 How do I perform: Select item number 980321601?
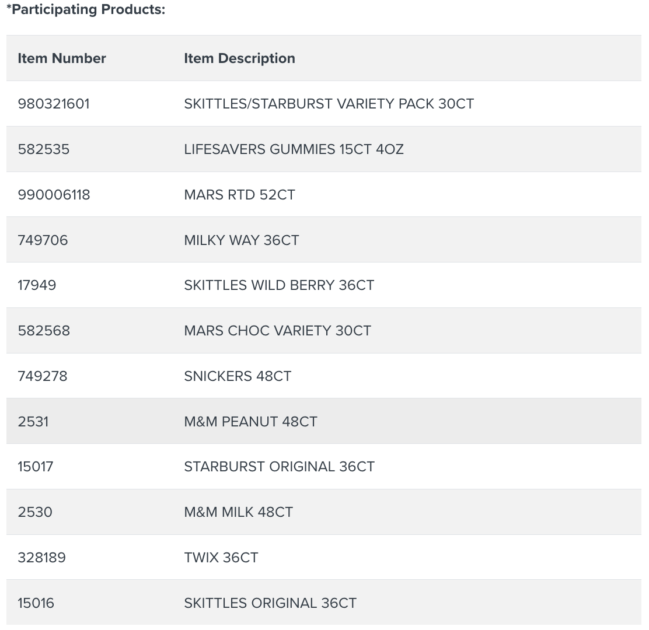pos(54,104)
